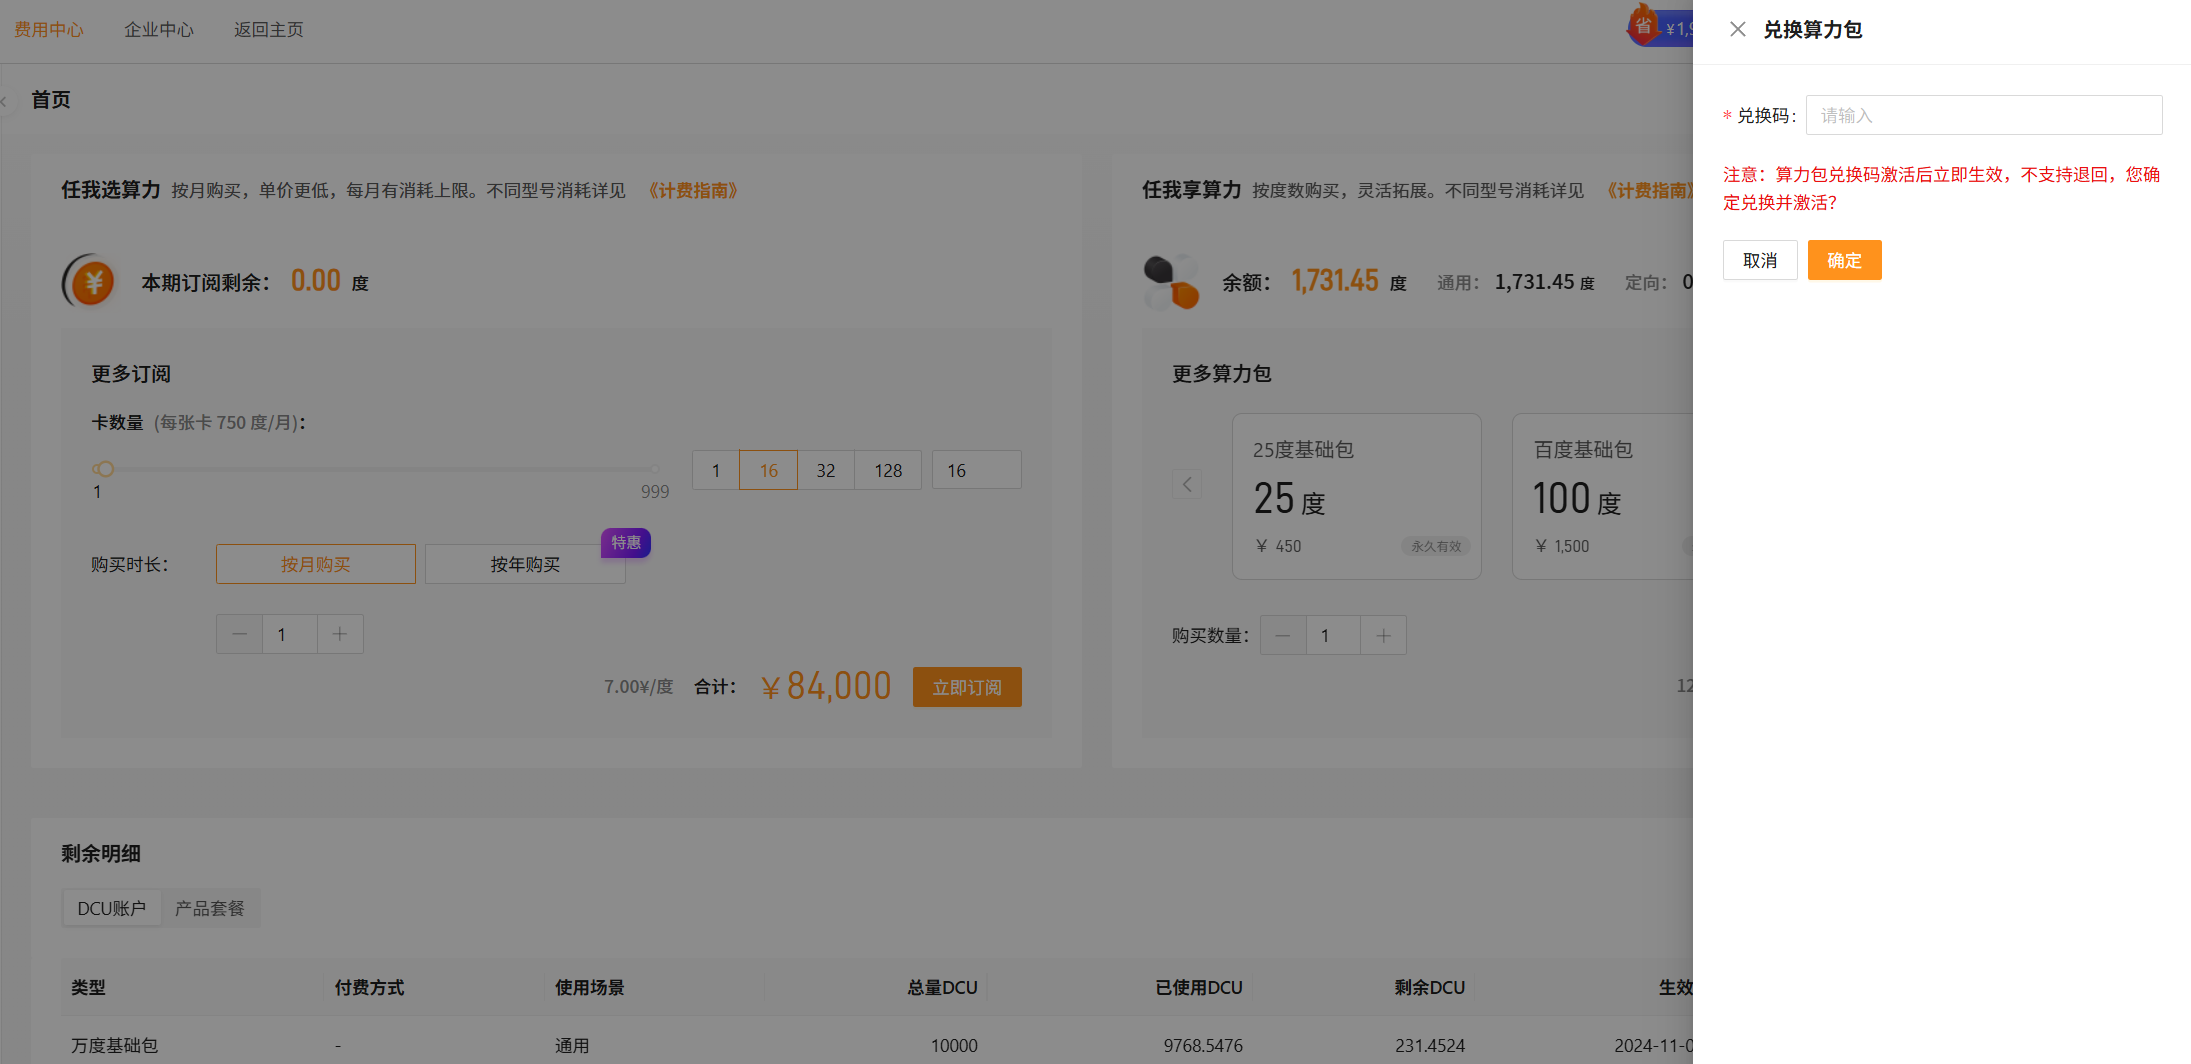Select the 按月购买 duration option
The image size is (2191, 1064).
click(315, 564)
